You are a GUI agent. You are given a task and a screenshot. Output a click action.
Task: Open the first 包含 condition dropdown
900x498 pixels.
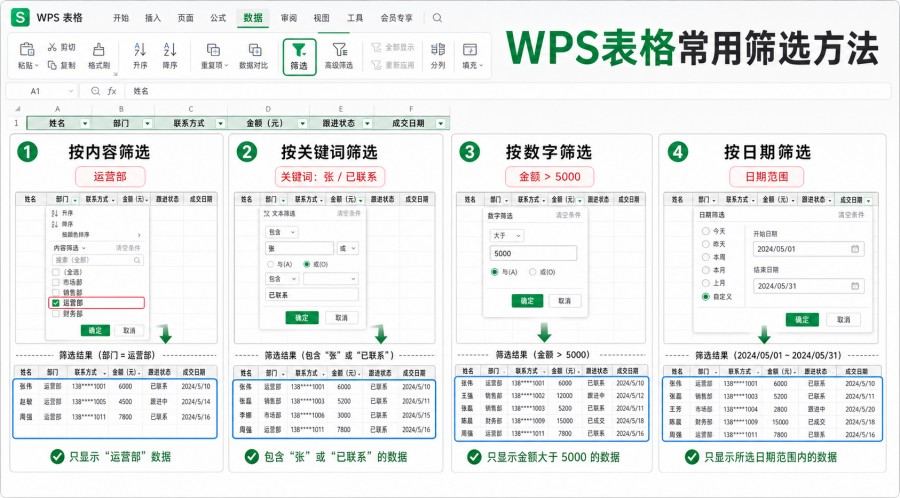[281, 232]
